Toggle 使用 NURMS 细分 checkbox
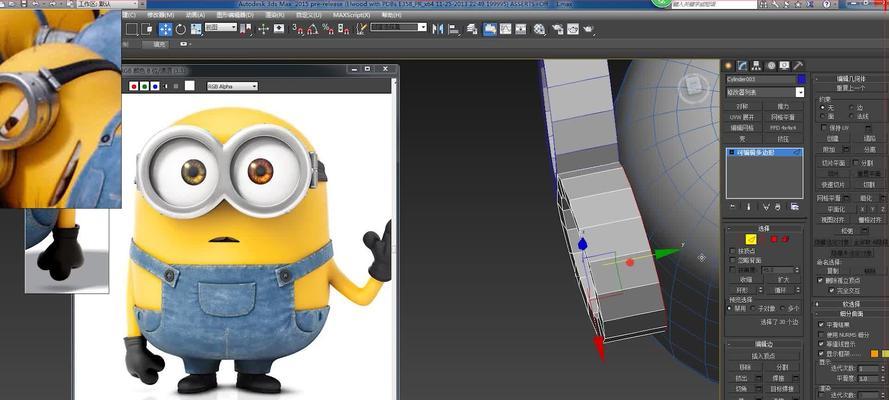Viewport: 889px width, 400px height. 821,334
